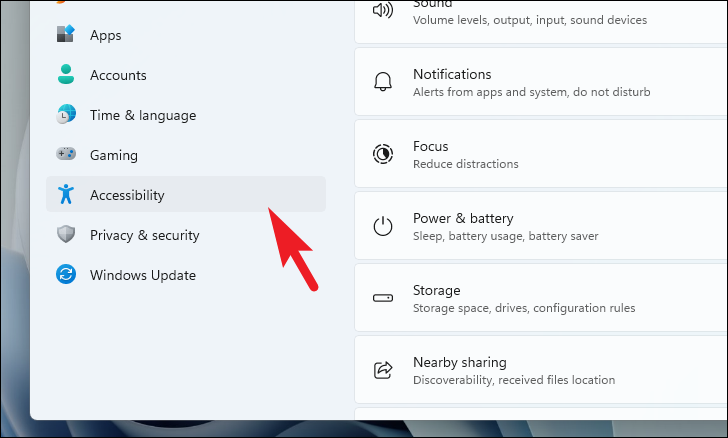Open the Focus settings card
Image resolution: width=728 pixels, height=438 pixels.
click(541, 154)
